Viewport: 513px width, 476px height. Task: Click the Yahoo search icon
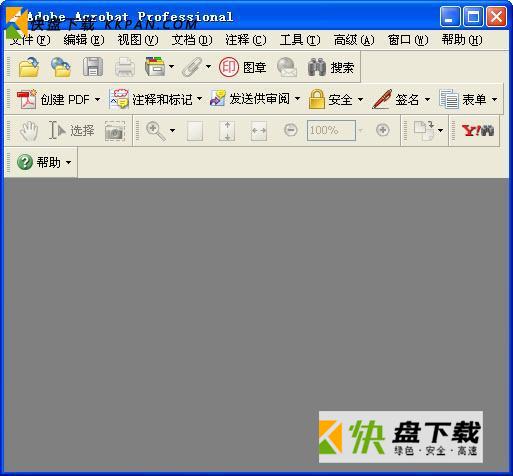coord(478,130)
